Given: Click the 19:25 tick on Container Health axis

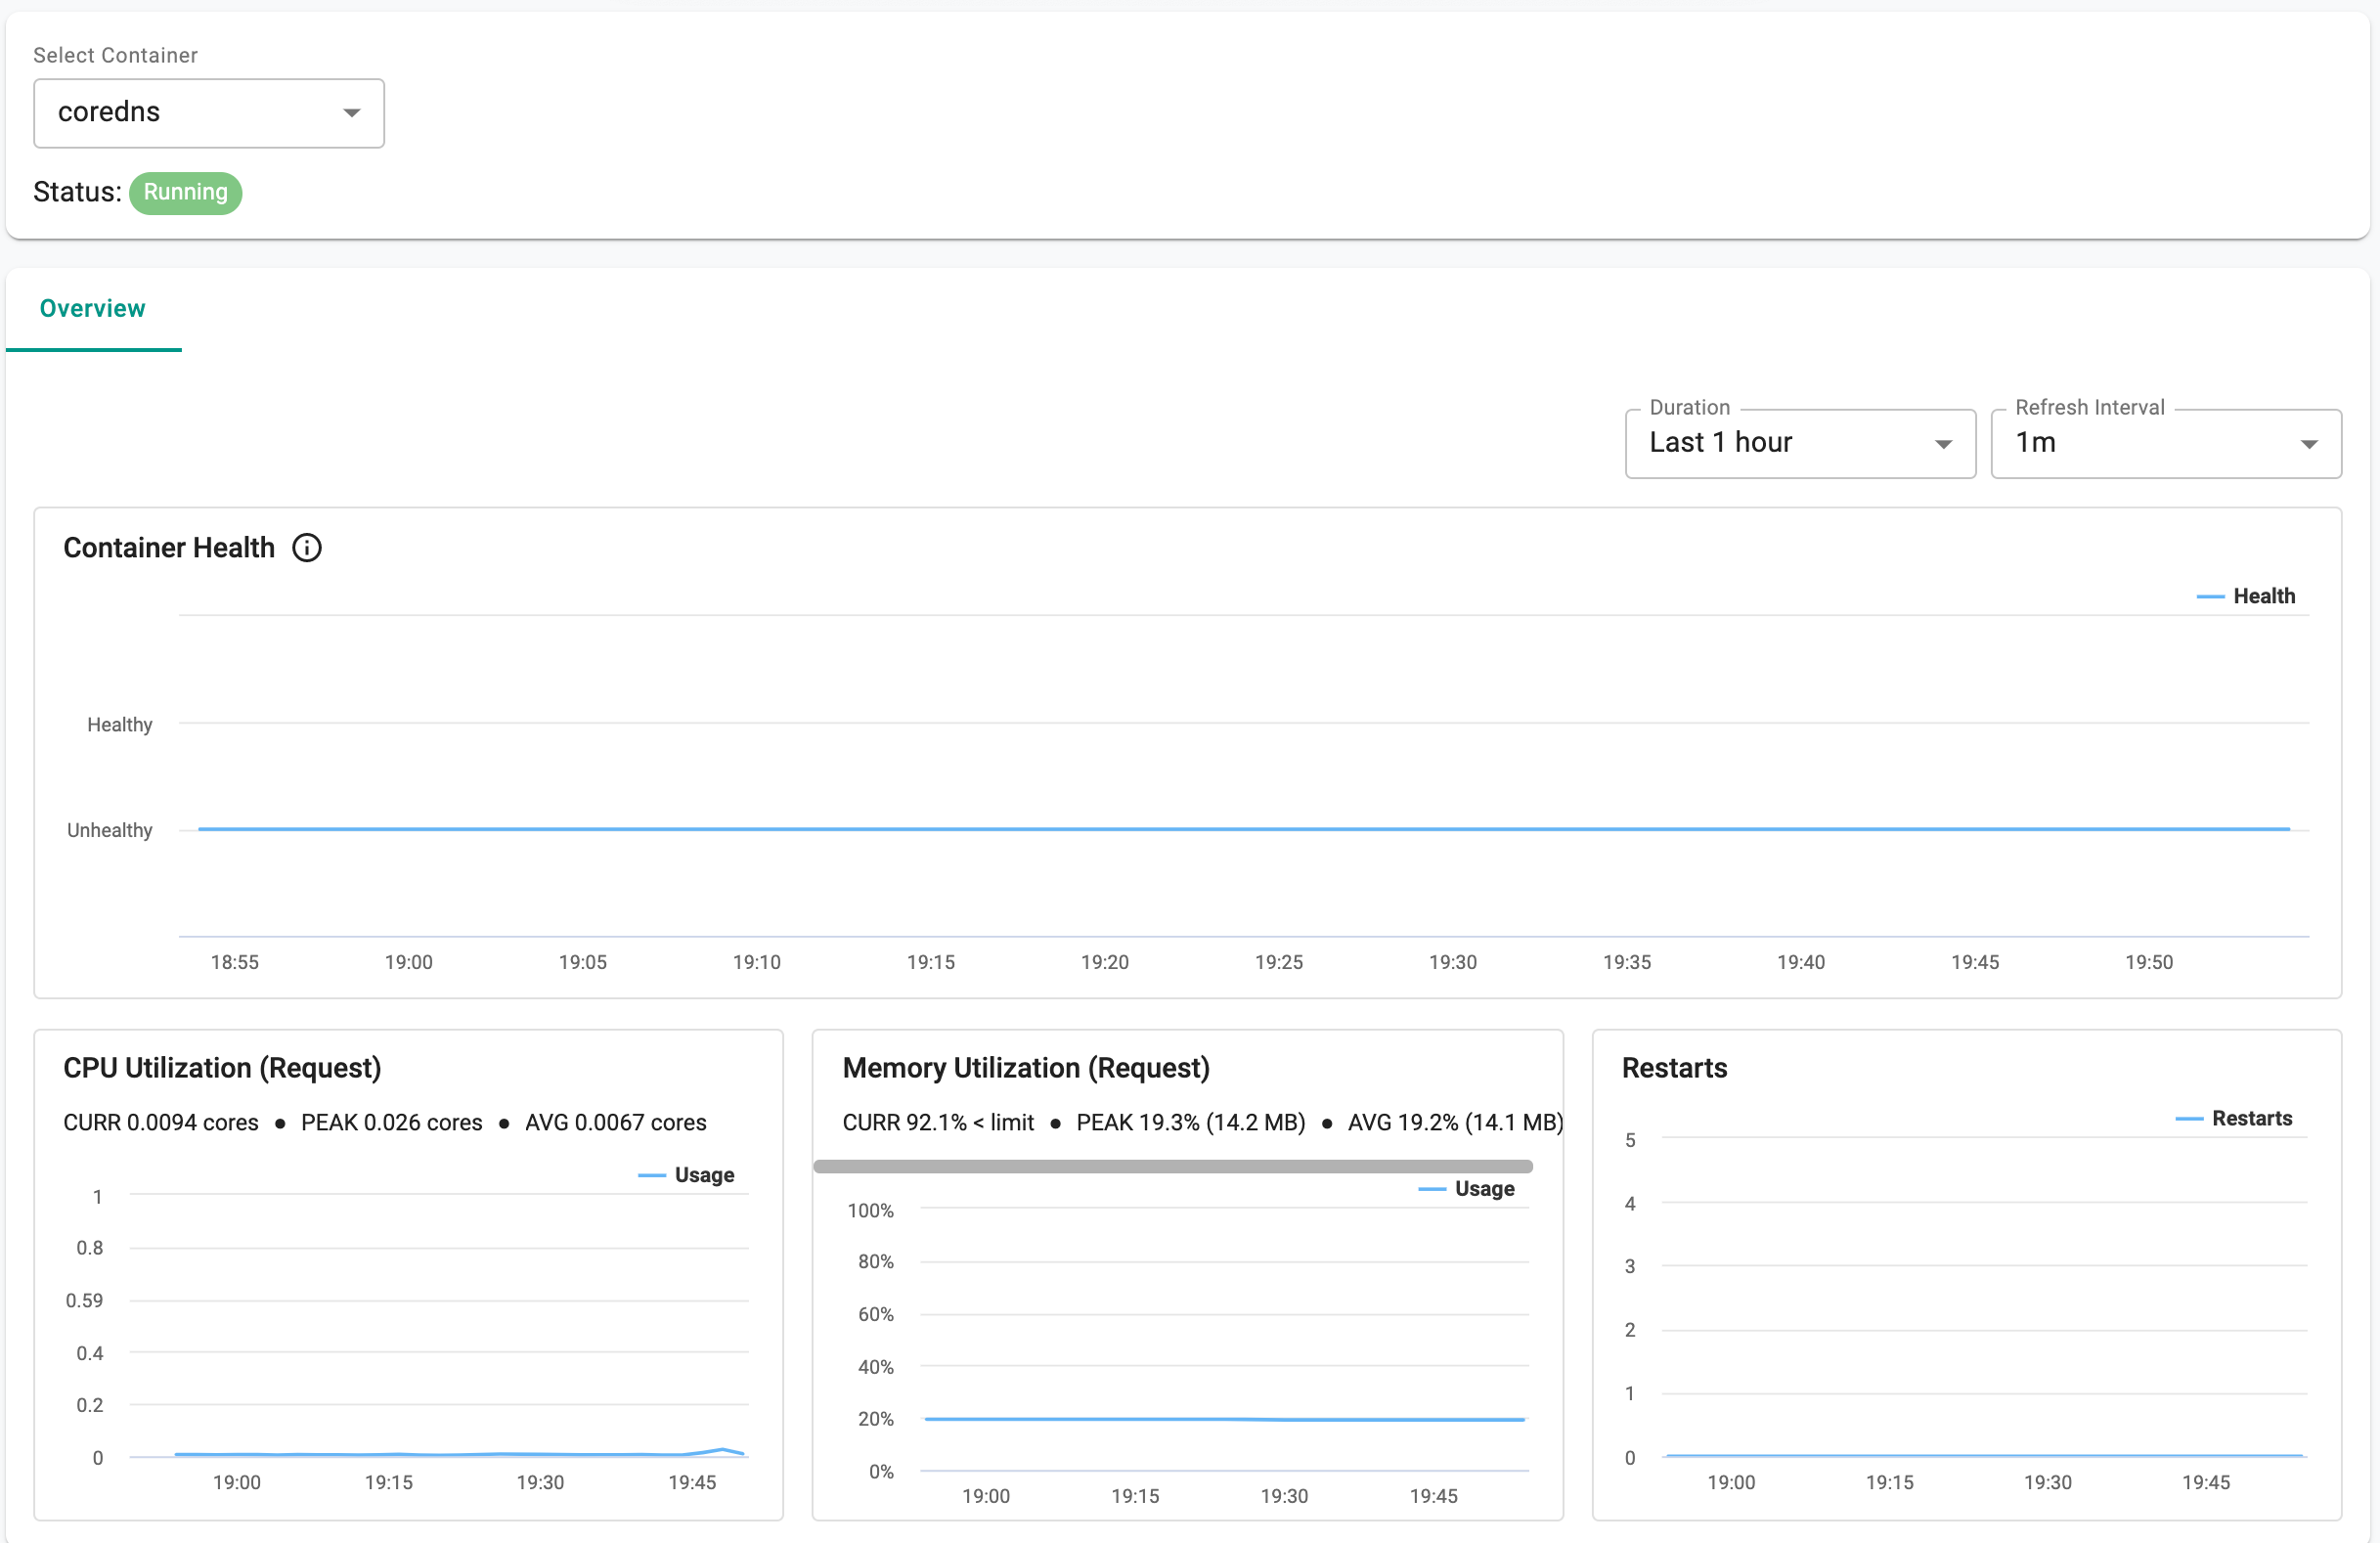Looking at the screenshot, I should [x=1279, y=962].
